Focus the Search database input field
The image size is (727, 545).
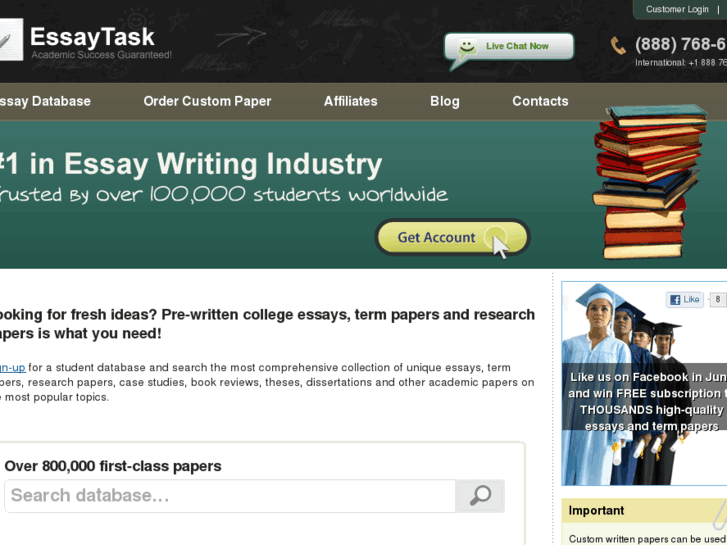click(x=230, y=496)
